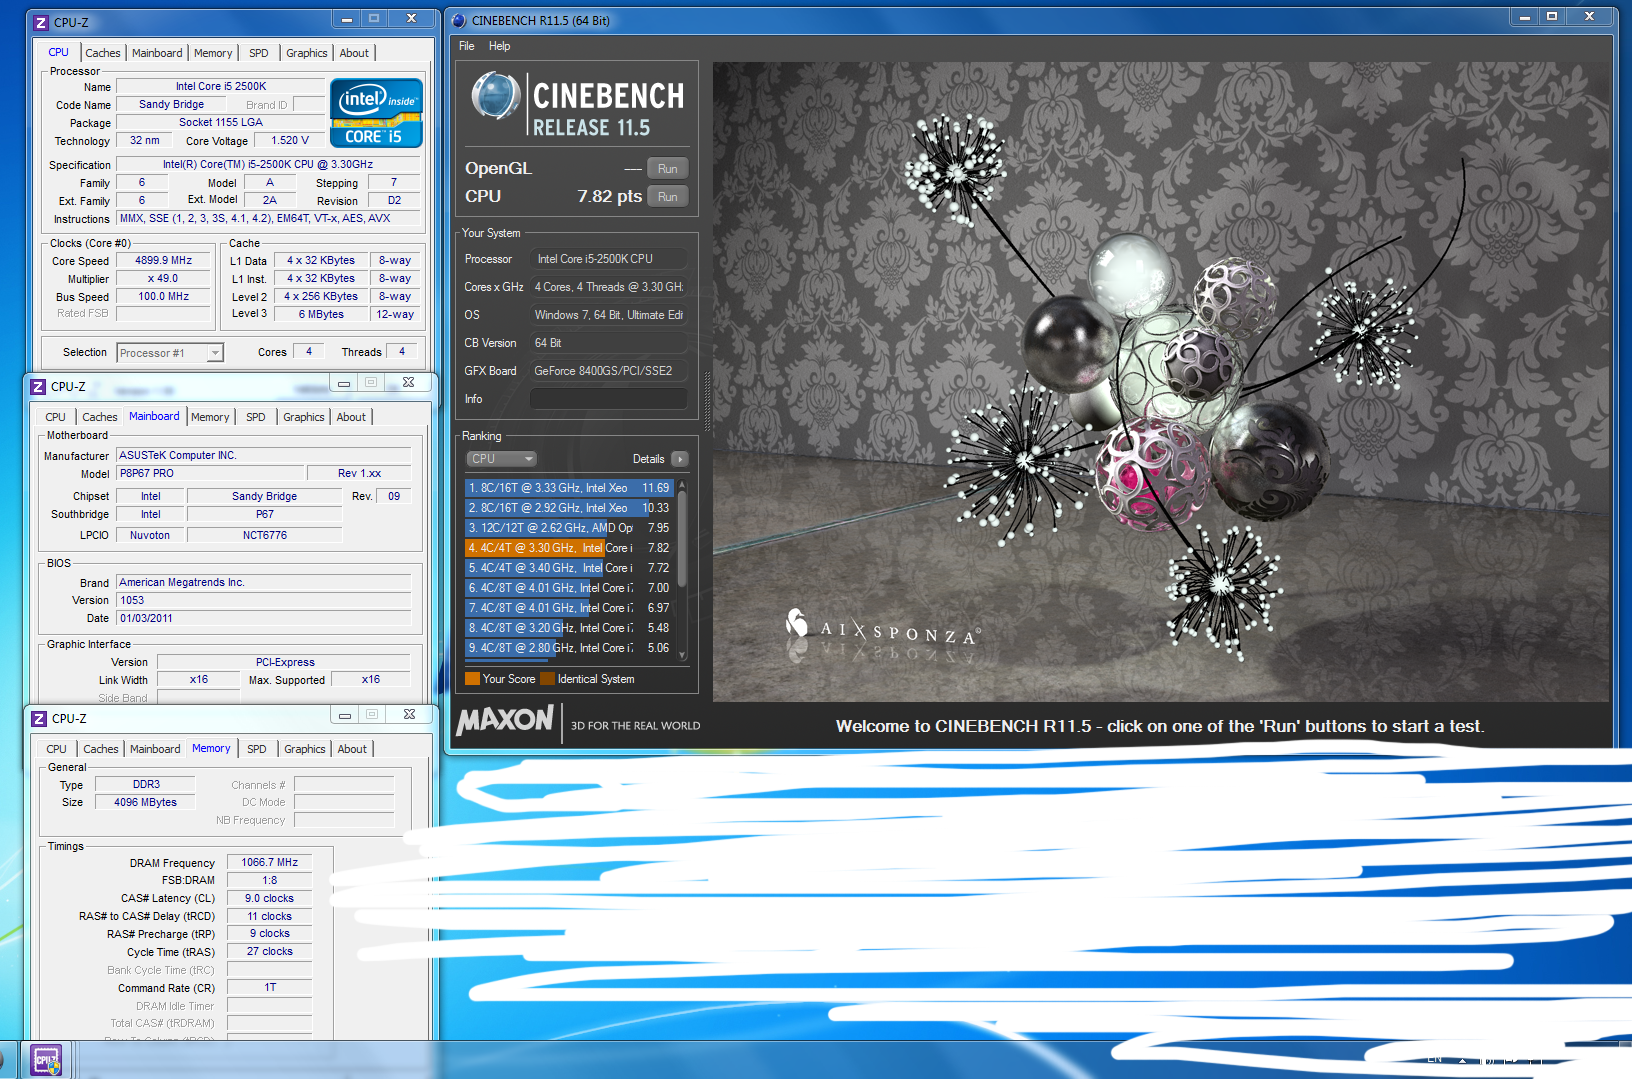1632x1079 pixels.
Task: Click the Details arrow button in Ranking
Action: coord(680,459)
